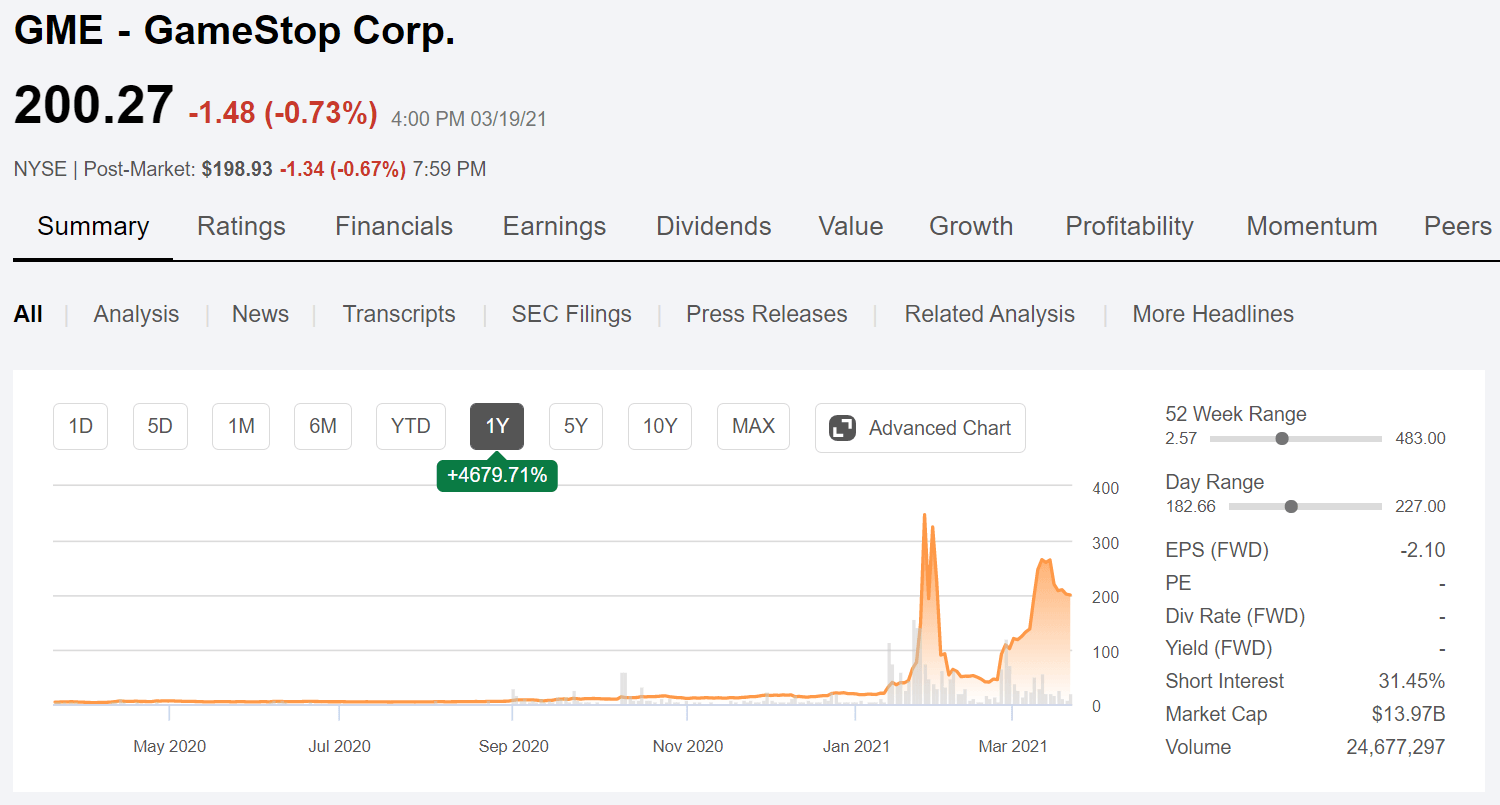Click the day high value 227.00
The width and height of the screenshot is (1500, 805).
(1420, 506)
